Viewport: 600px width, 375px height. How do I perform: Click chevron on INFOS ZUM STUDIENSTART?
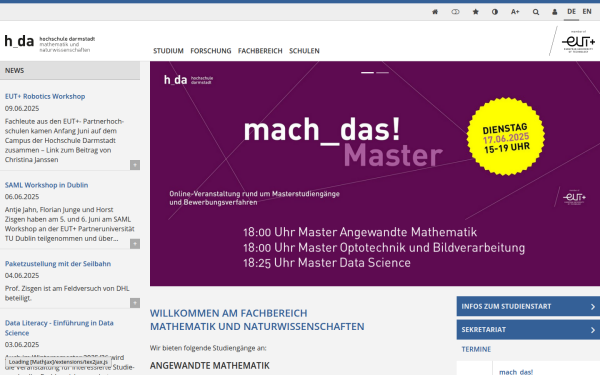tap(593, 307)
